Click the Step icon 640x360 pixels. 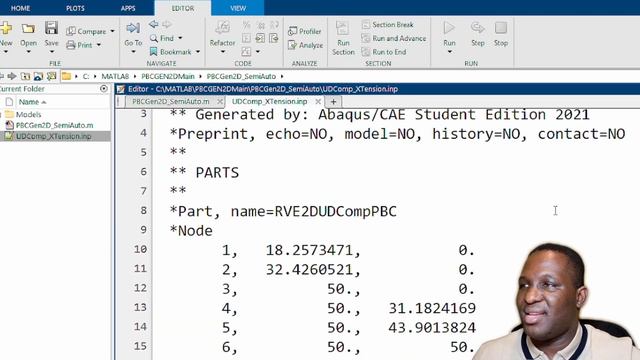click(x=478, y=28)
